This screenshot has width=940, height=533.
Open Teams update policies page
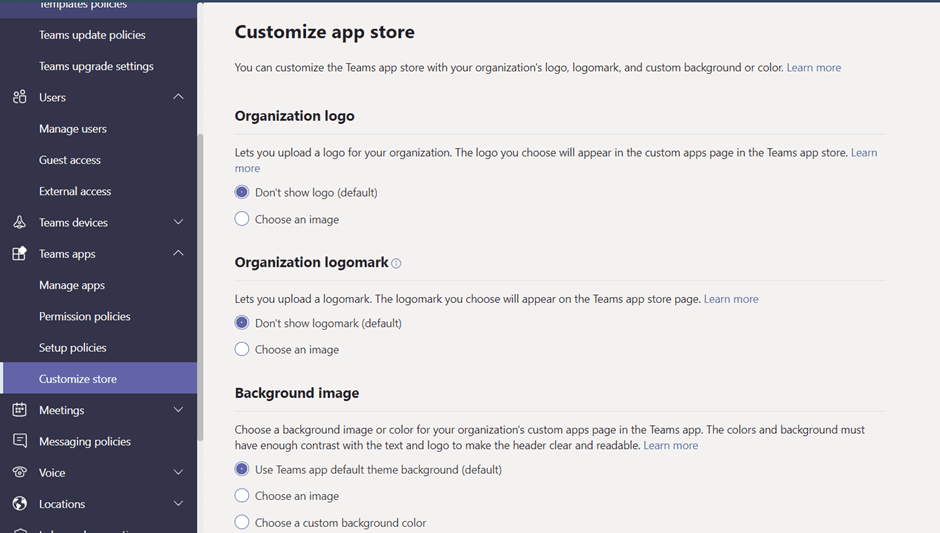92,35
